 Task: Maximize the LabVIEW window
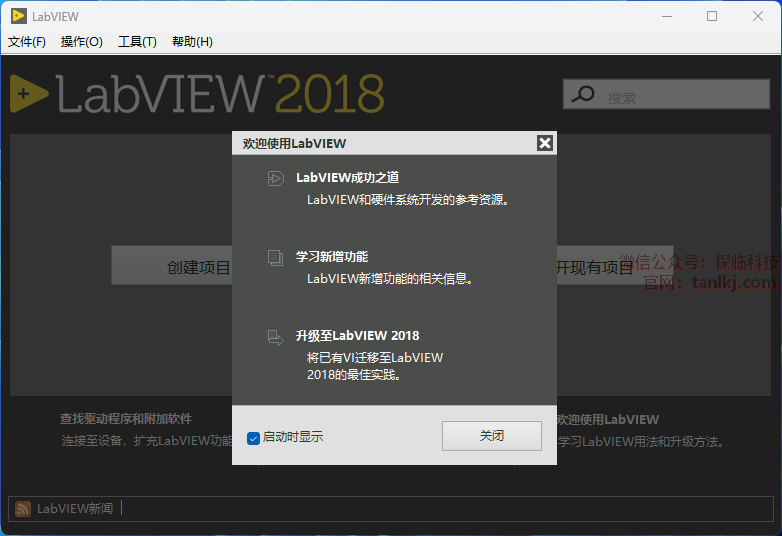tap(712, 16)
